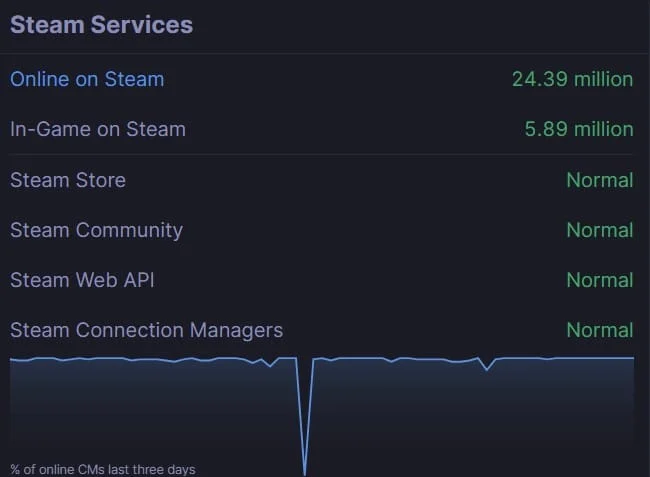Screen dimensions: 650x477
Task: Click the left starting point of the graph line
Action: click(x=11, y=359)
